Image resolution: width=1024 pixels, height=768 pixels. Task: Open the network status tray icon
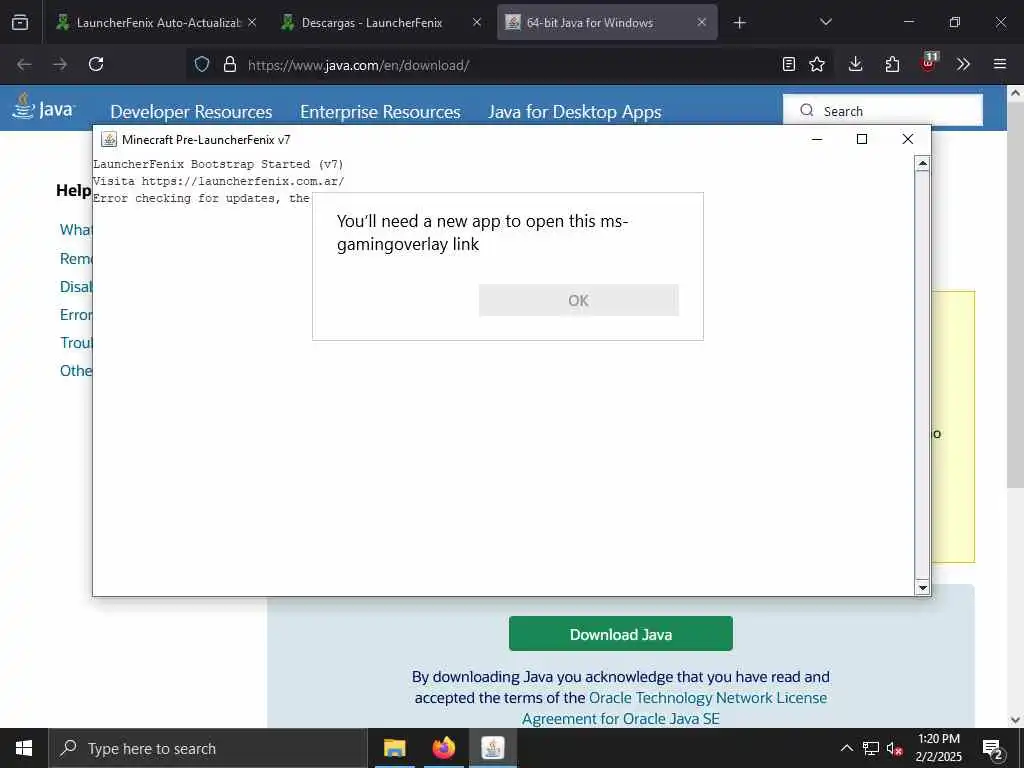coord(871,748)
